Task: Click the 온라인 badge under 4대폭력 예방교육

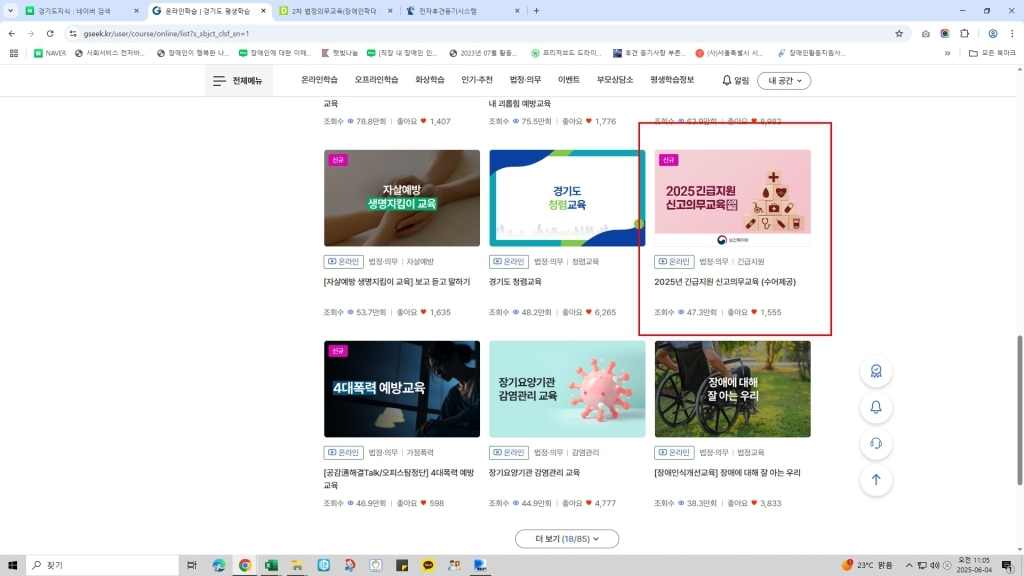Action: tap(344, 452)
